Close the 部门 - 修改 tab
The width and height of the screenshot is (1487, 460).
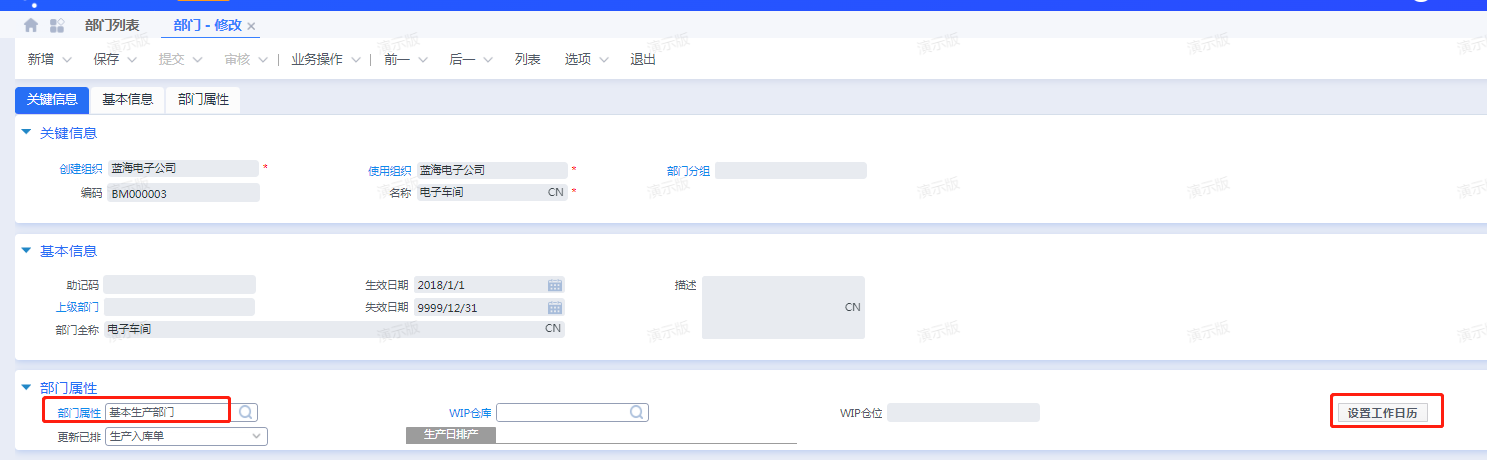tap(251, 26)
